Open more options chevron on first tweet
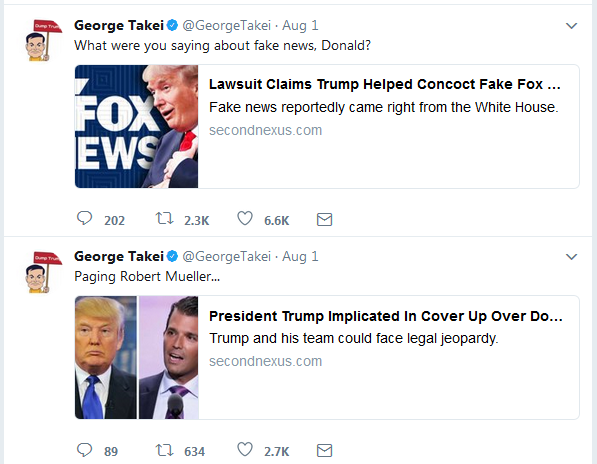The height and width of the screenshot is (464, 597). 571,26
